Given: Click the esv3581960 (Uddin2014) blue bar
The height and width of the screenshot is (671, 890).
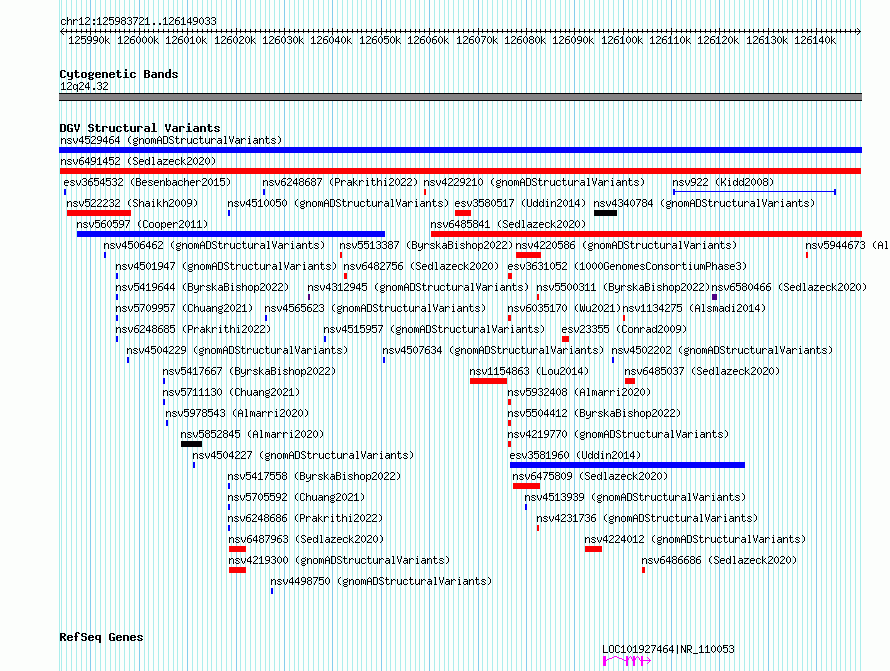Looking at the screenshot, I should tap(627, 465).
